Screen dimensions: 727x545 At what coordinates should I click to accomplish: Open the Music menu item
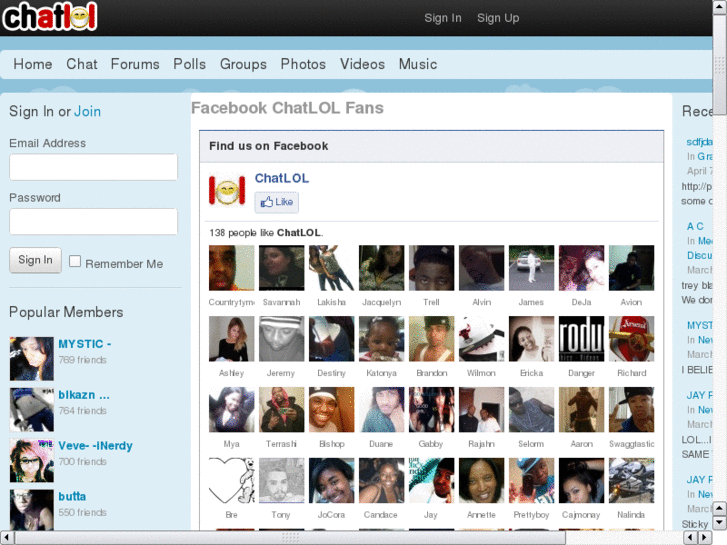[418, 64]
